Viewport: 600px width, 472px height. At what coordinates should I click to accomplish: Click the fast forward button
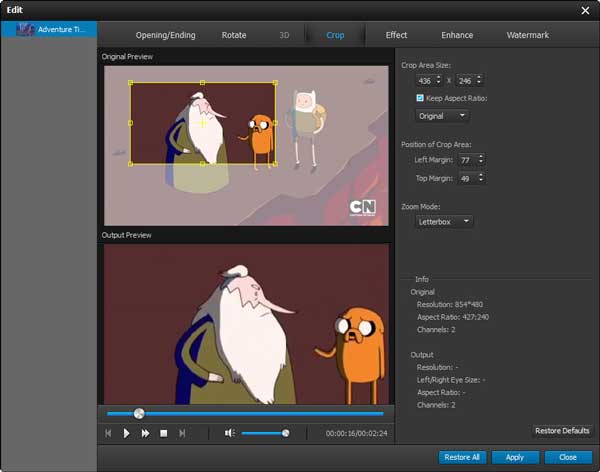(x=145, y=433)
